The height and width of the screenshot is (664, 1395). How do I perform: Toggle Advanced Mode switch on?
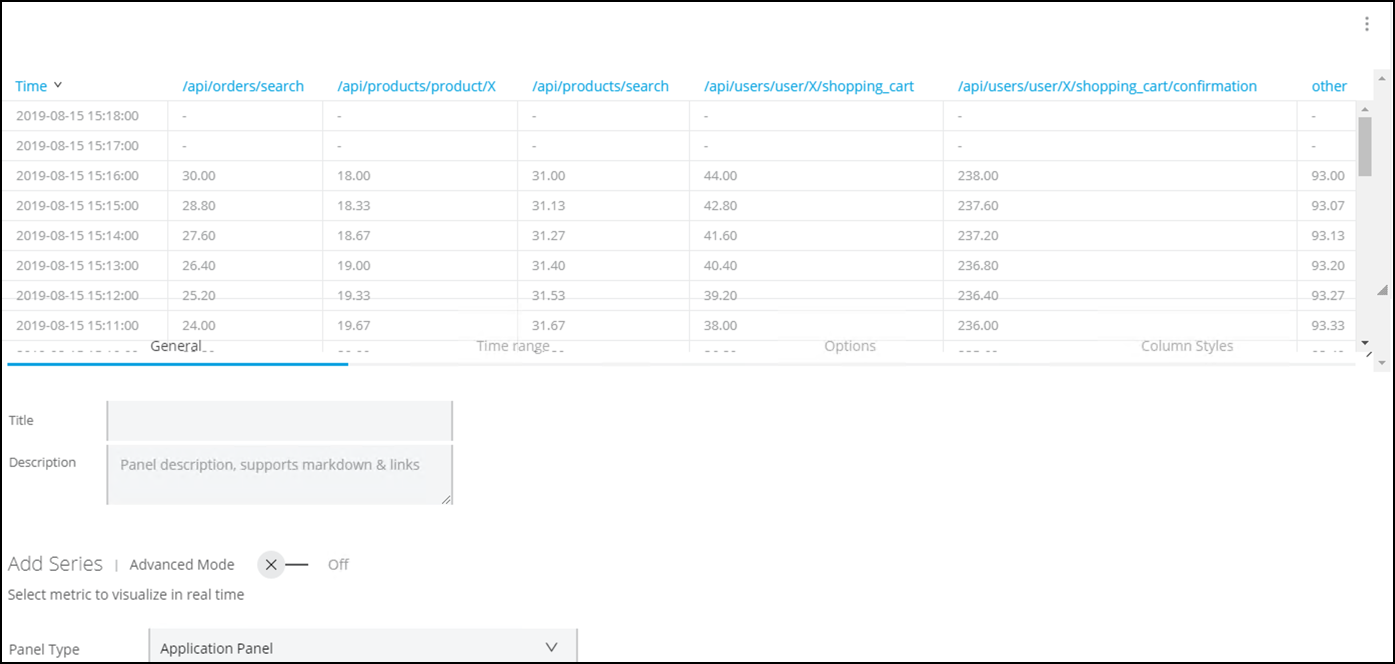point(283,564)
